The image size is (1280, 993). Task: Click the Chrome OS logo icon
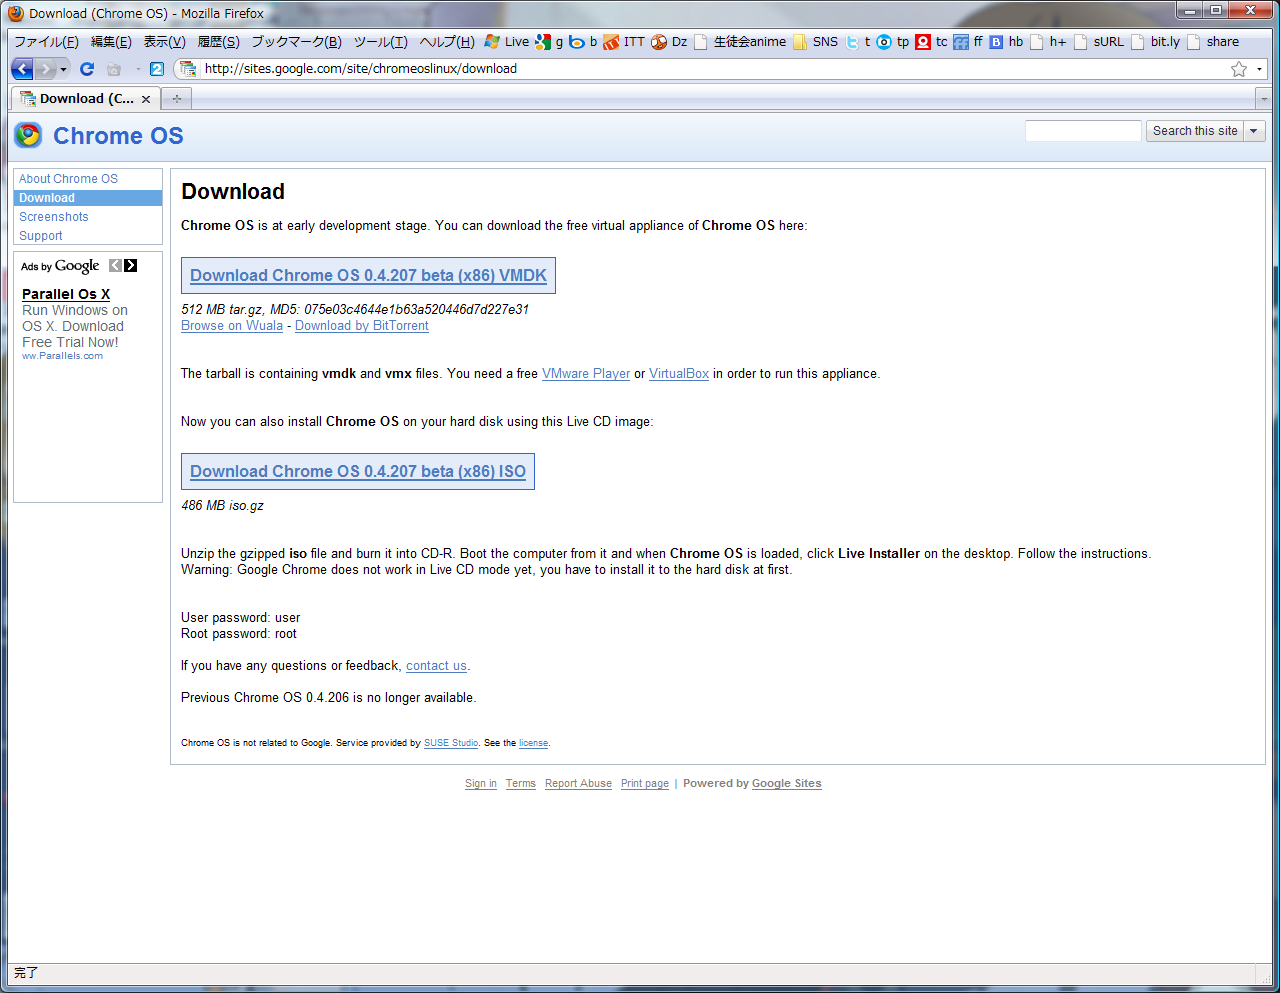[x=28, y=135]
